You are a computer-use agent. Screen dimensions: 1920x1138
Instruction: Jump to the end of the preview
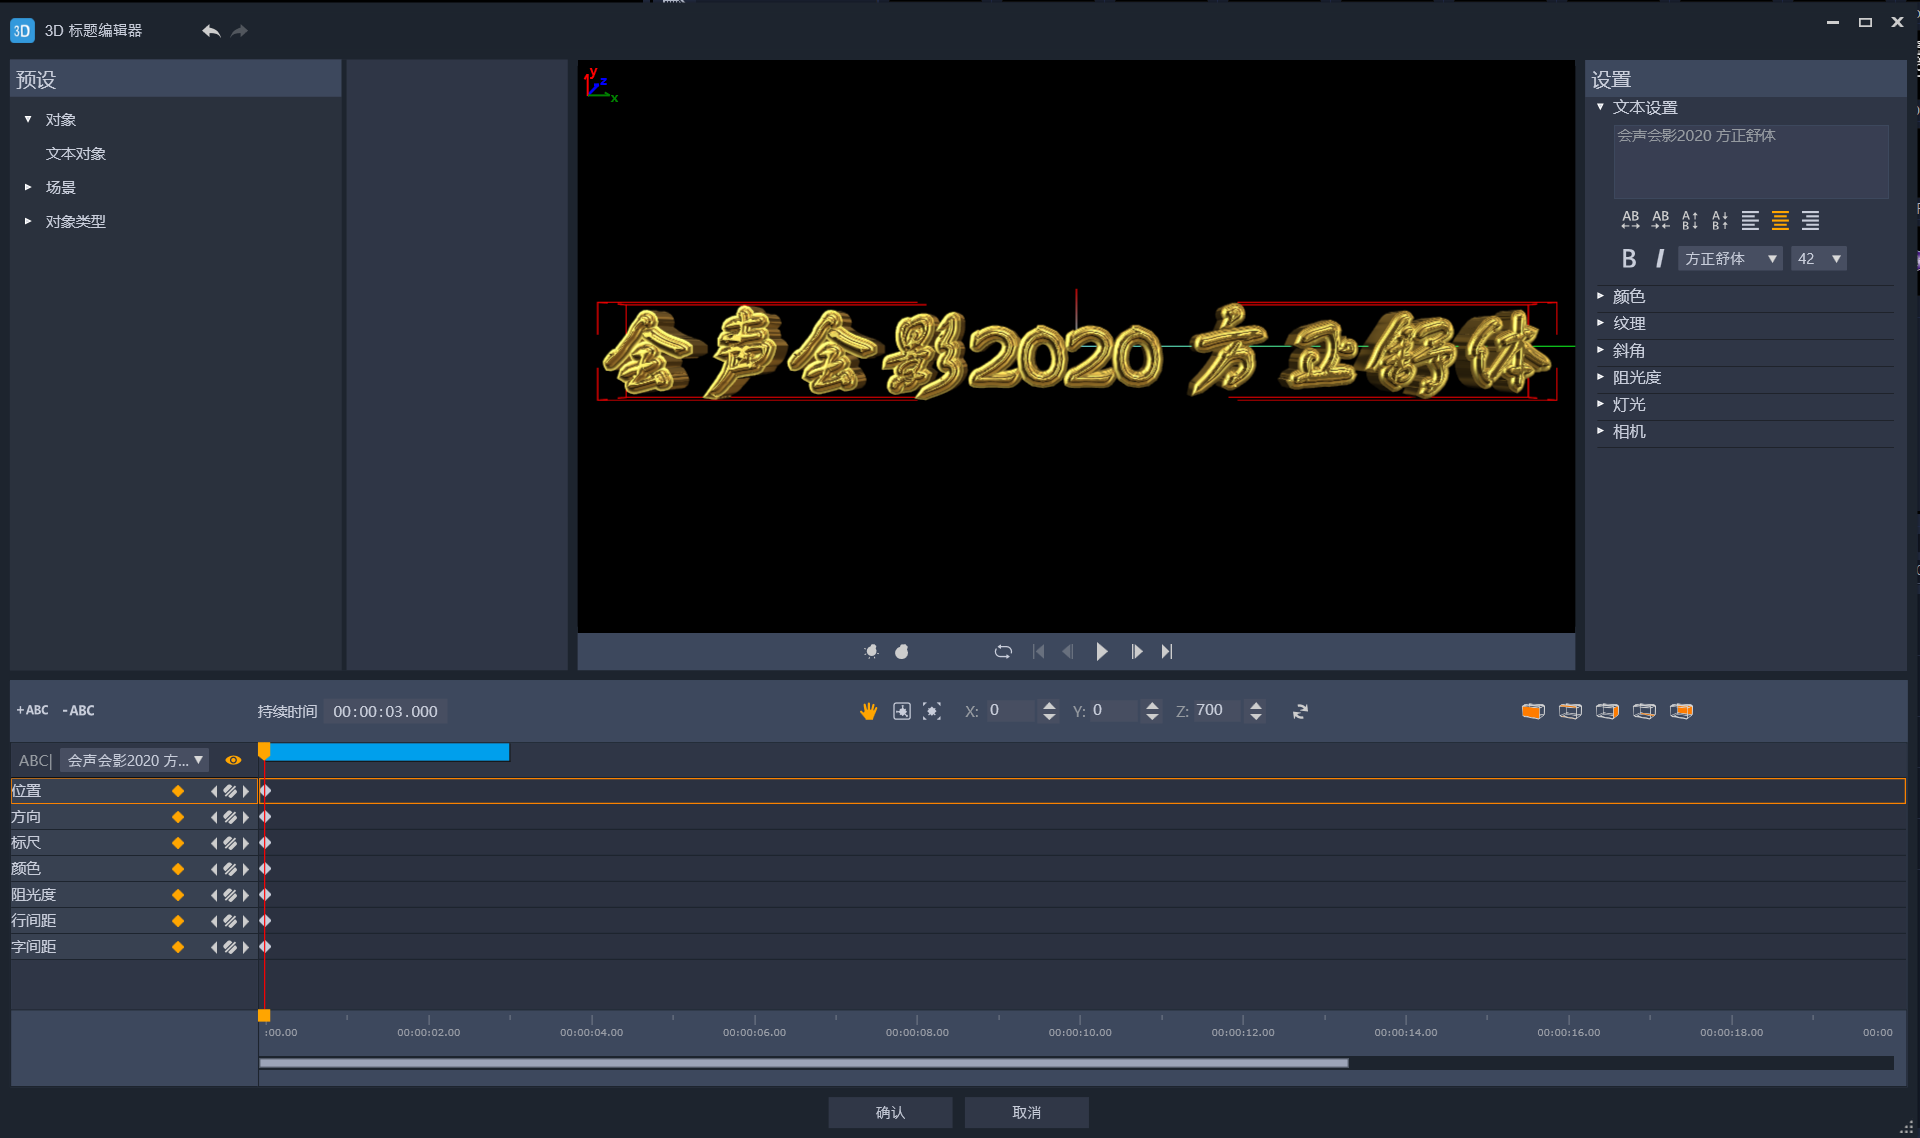[x=1166, y=651]
